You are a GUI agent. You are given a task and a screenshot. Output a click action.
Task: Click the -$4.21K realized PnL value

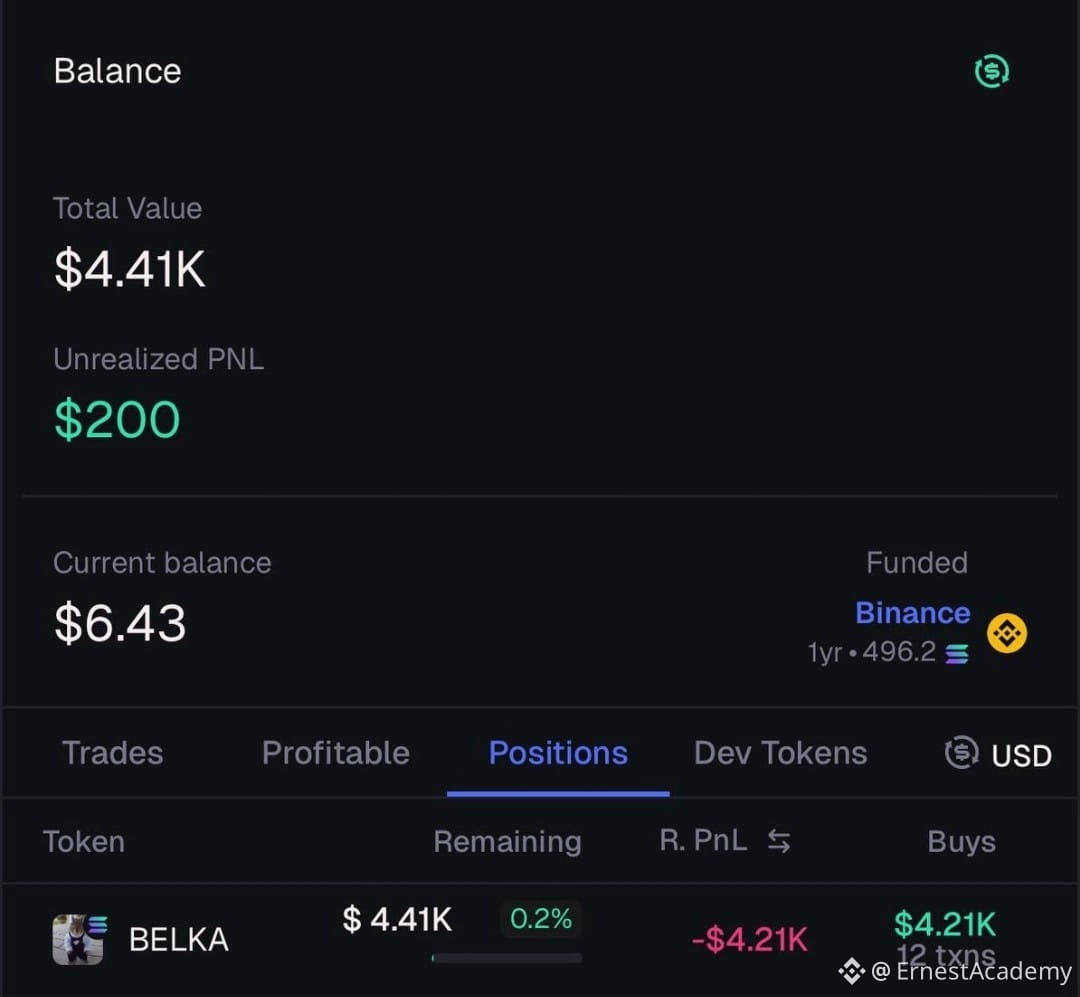(749, 939)
